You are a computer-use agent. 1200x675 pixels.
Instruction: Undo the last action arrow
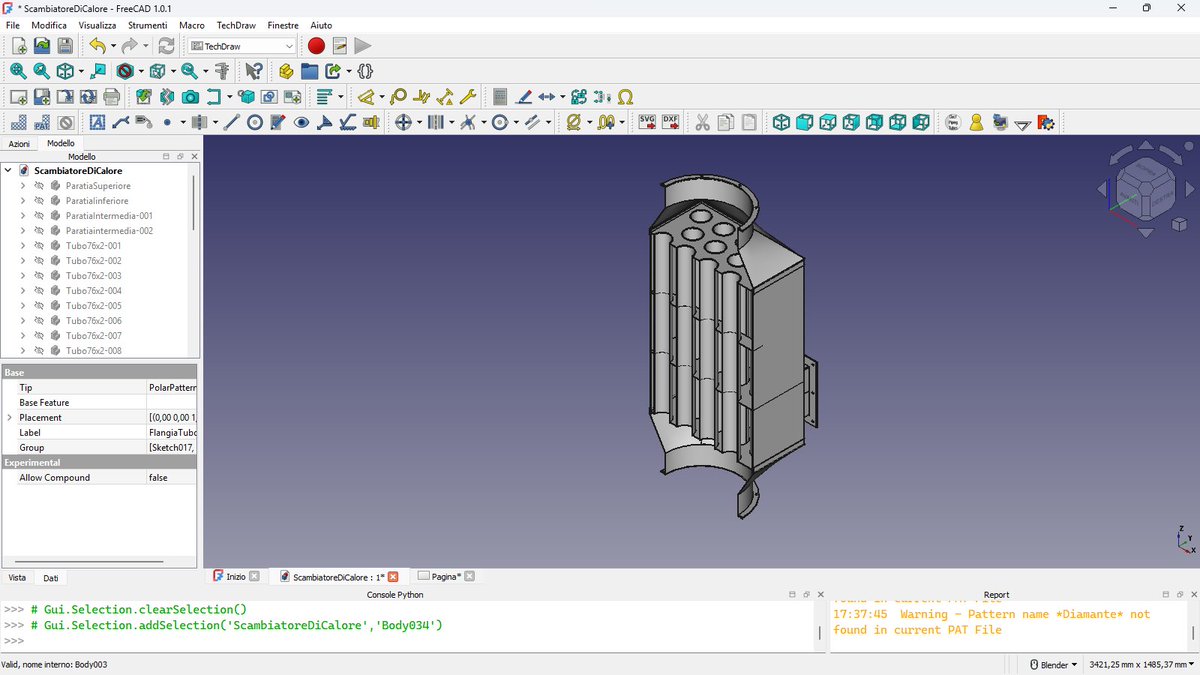(97, 46)
